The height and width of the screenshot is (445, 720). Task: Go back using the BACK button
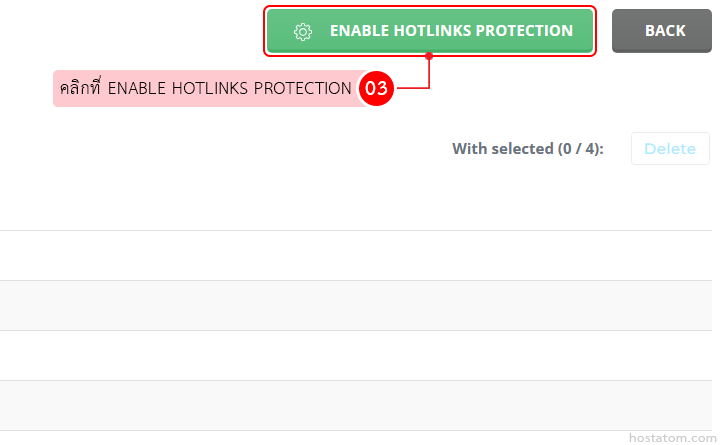coord(665,31)
